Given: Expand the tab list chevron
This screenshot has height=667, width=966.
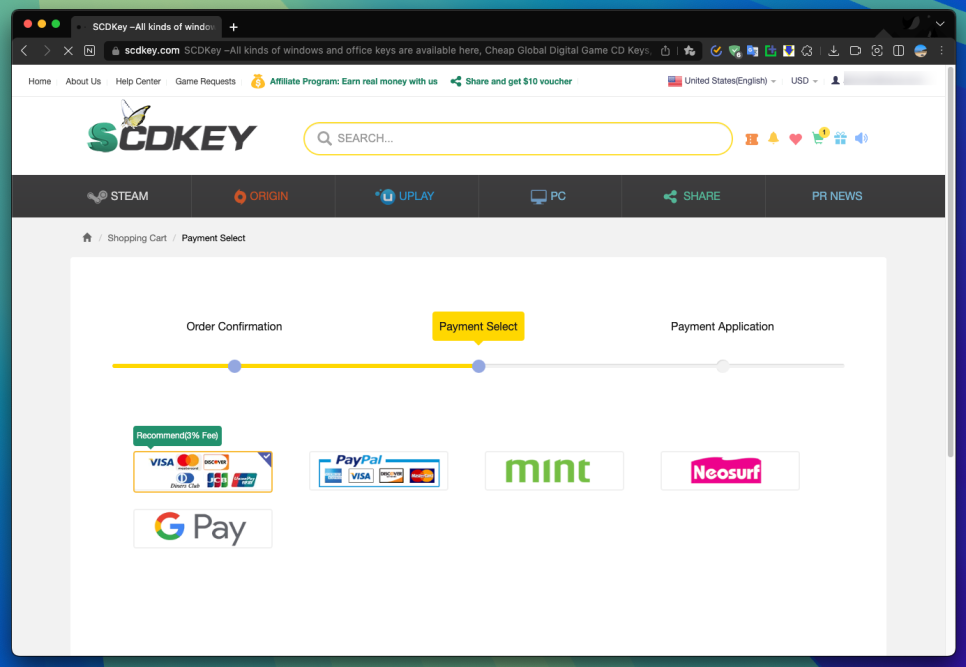Looking at the screenshot, I should pyautogui.click(x=940, y=24).
